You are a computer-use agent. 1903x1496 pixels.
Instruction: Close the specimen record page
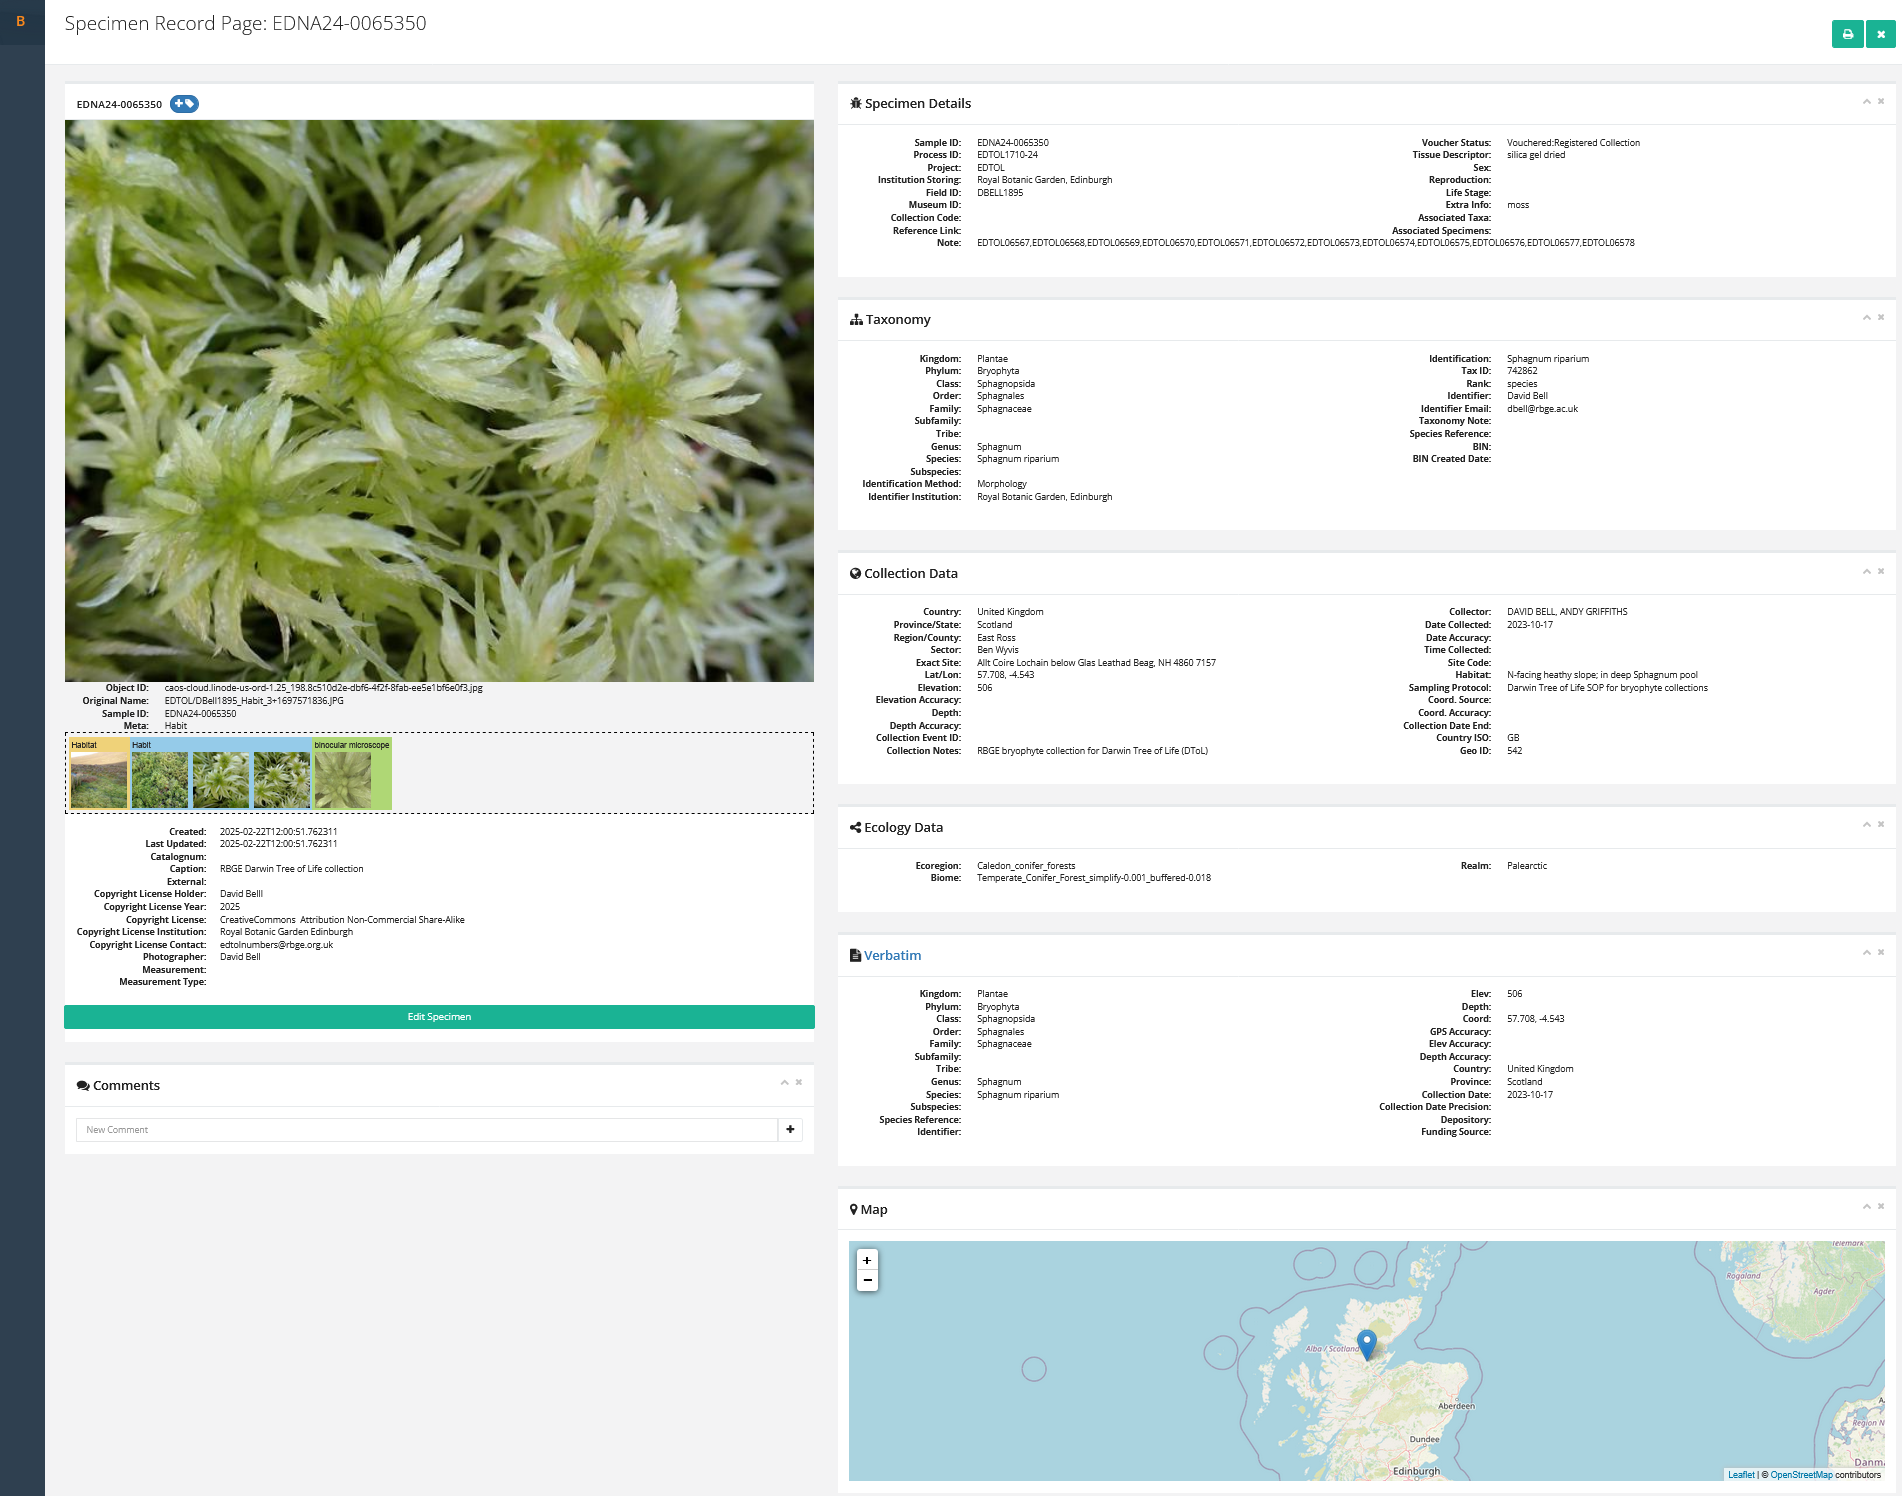[x=1881, y=34]
